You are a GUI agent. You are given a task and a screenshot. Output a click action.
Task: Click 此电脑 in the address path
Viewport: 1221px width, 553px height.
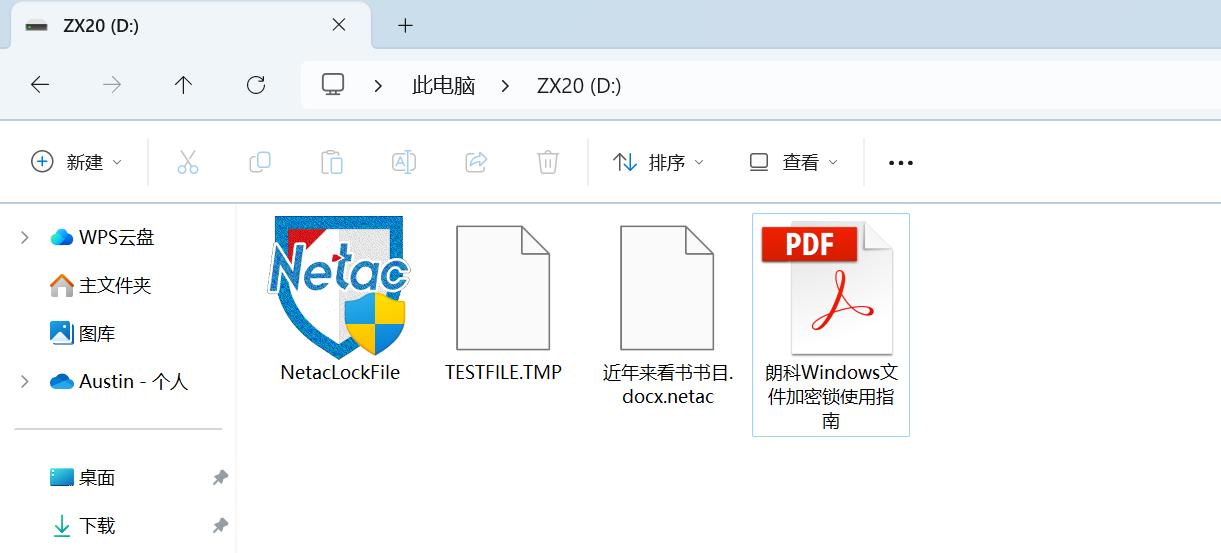[443, 86]
